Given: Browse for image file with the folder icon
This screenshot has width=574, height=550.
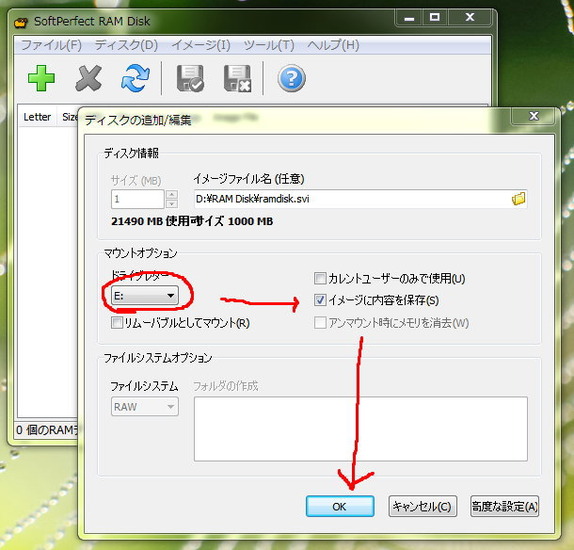Looking at the screenshot, I should point(518,199).
